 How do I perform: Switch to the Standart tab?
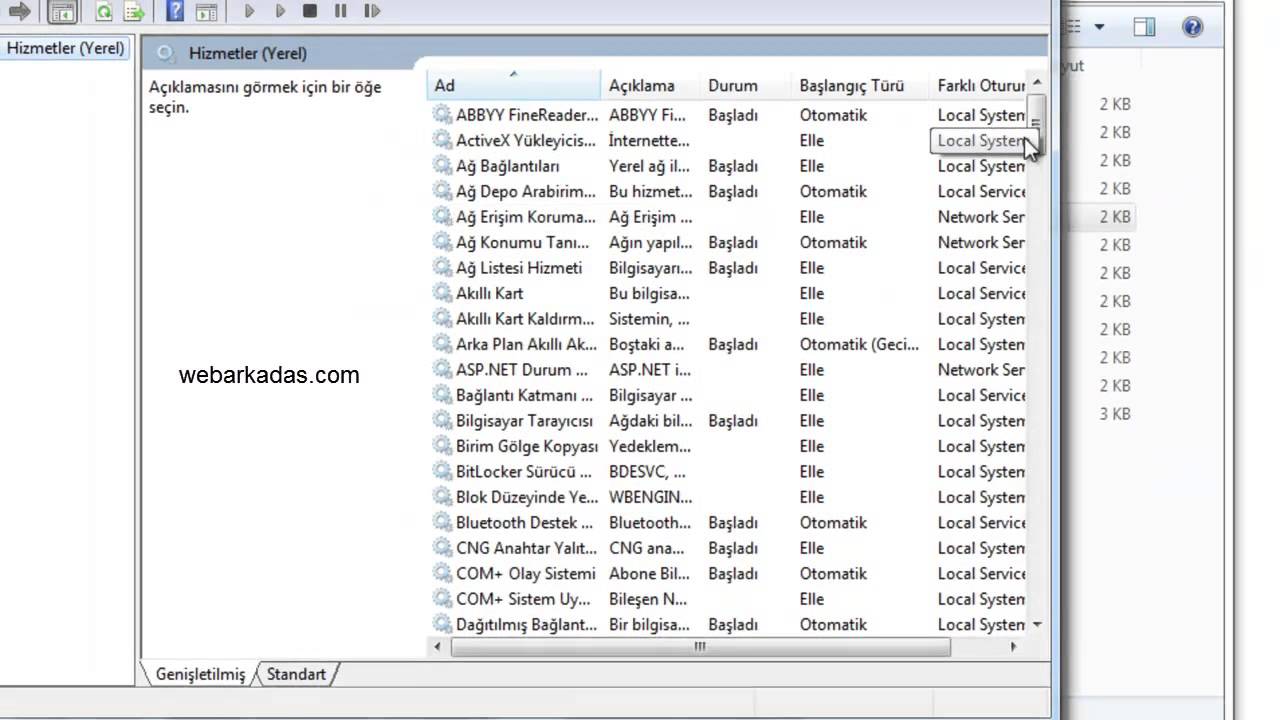tap(296, 674)
